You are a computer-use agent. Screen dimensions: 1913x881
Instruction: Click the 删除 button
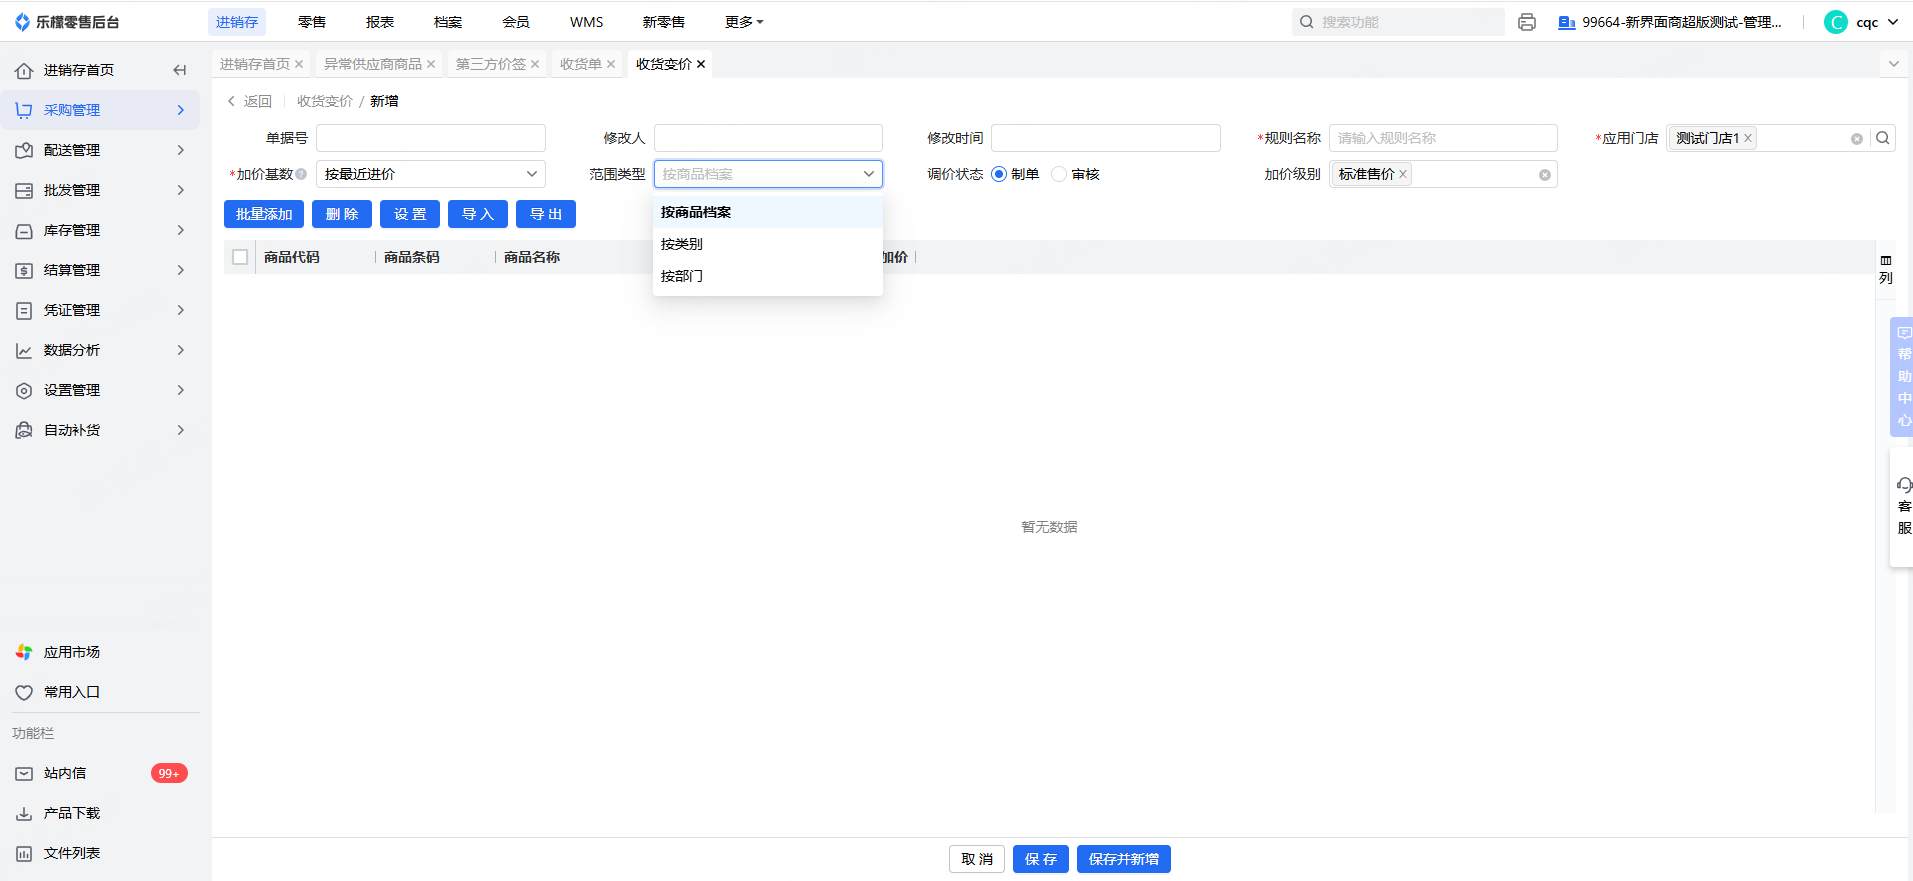pyautogui.click(x=342, y=214)
